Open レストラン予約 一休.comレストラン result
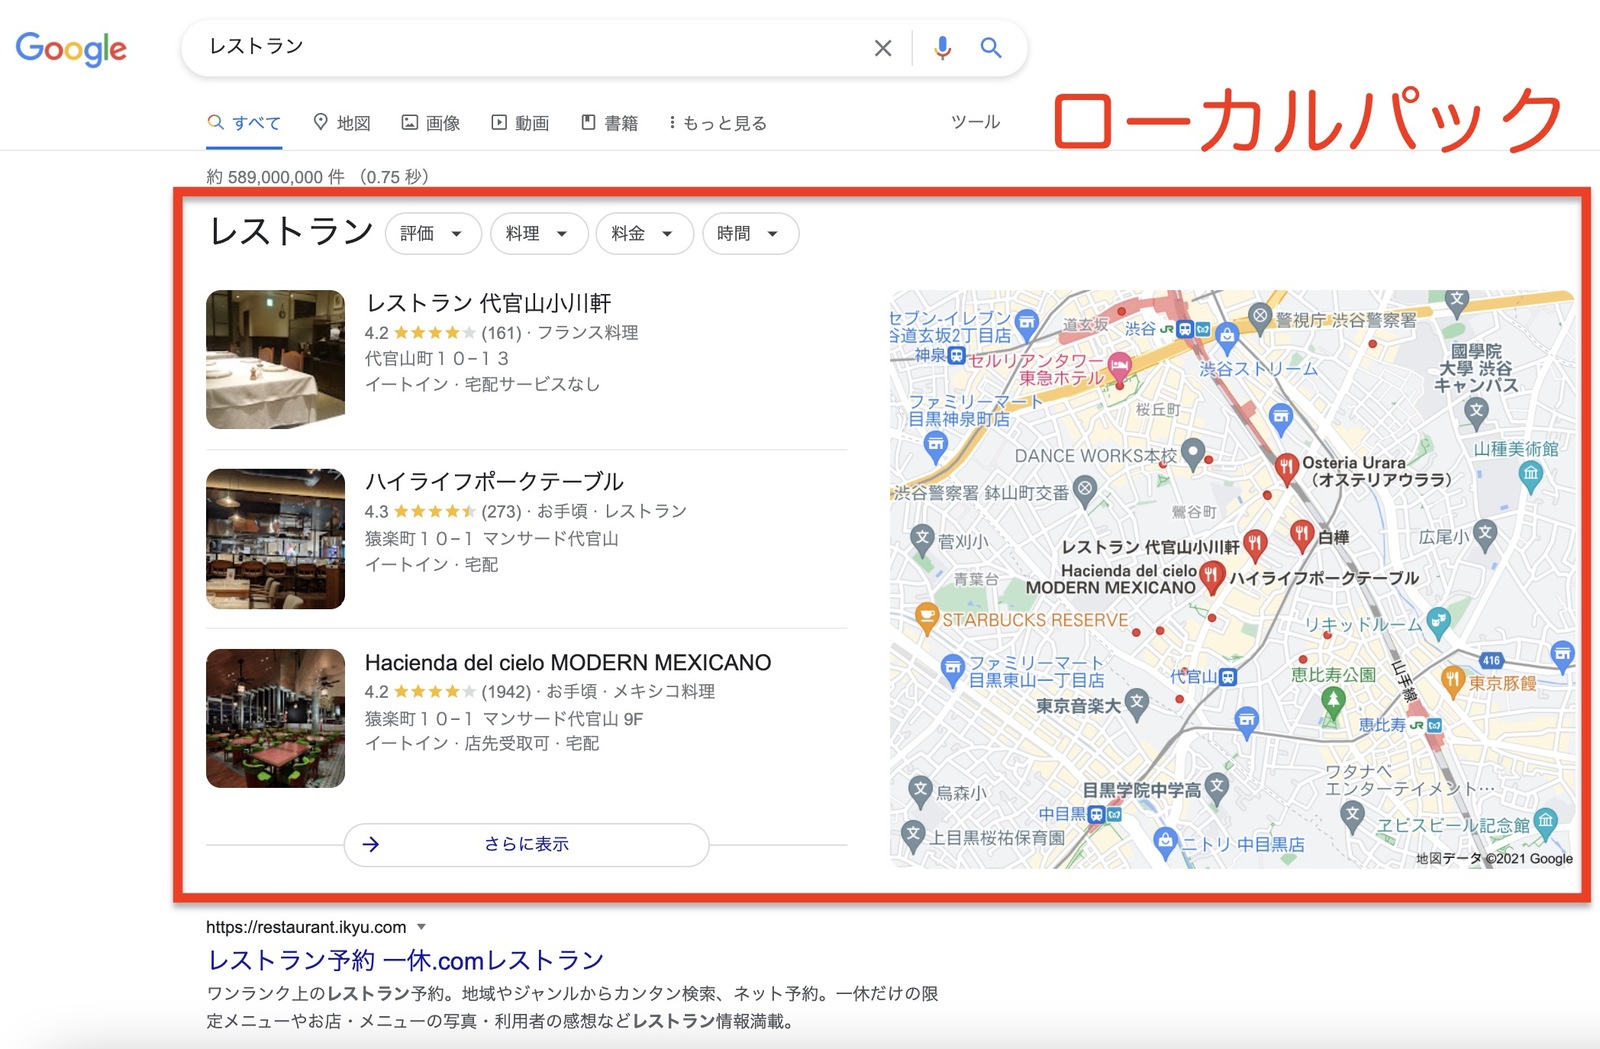 click(x=405, y=960)
